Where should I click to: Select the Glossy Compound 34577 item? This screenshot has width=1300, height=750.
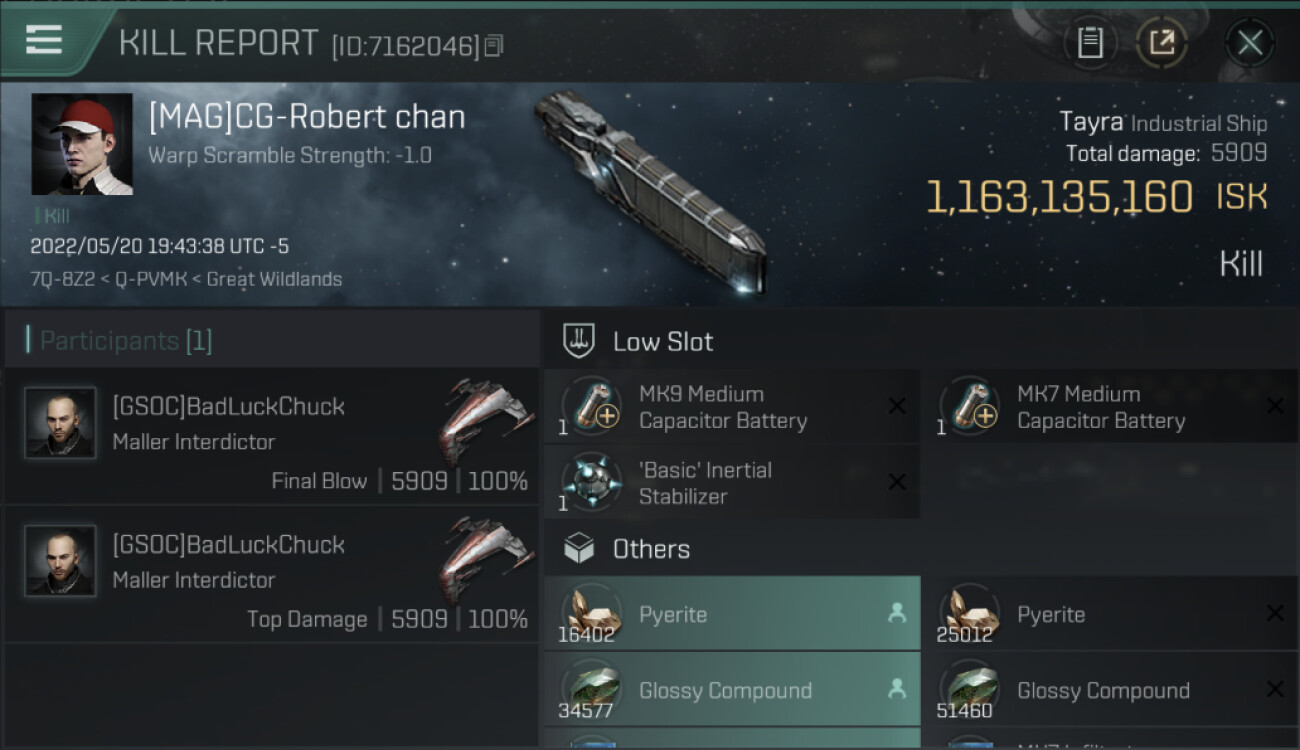pyautogui.click(x=732, y=690)
